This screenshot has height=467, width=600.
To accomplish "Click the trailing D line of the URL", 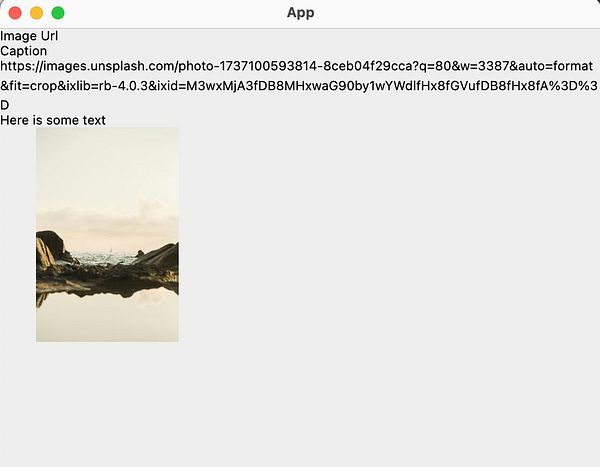I will pos(5,105).
